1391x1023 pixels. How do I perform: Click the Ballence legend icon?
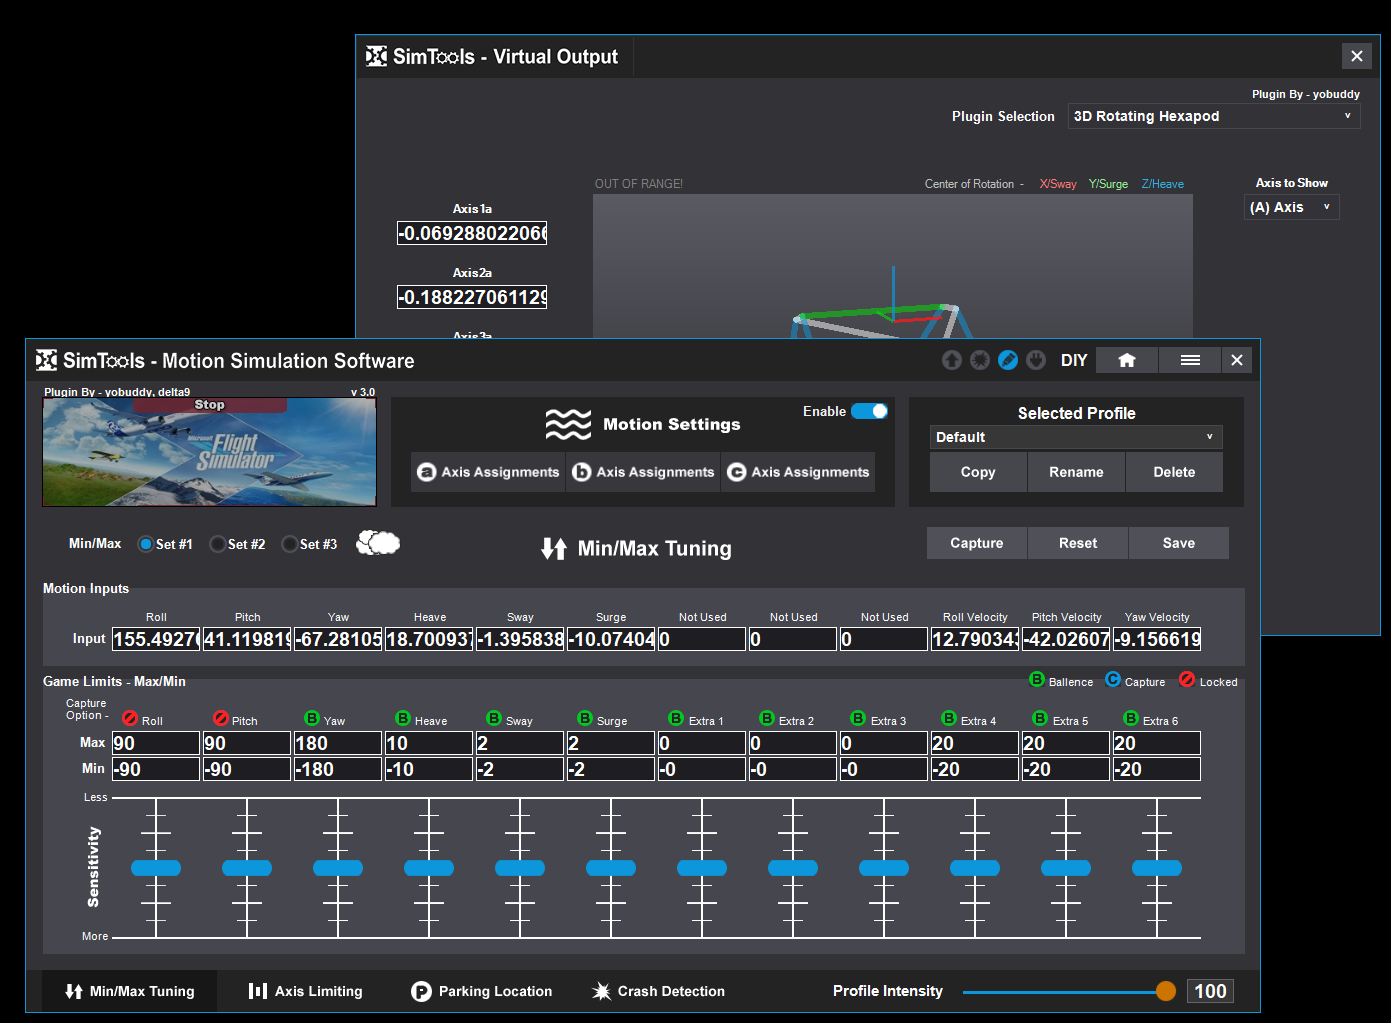click(1037, 679)
